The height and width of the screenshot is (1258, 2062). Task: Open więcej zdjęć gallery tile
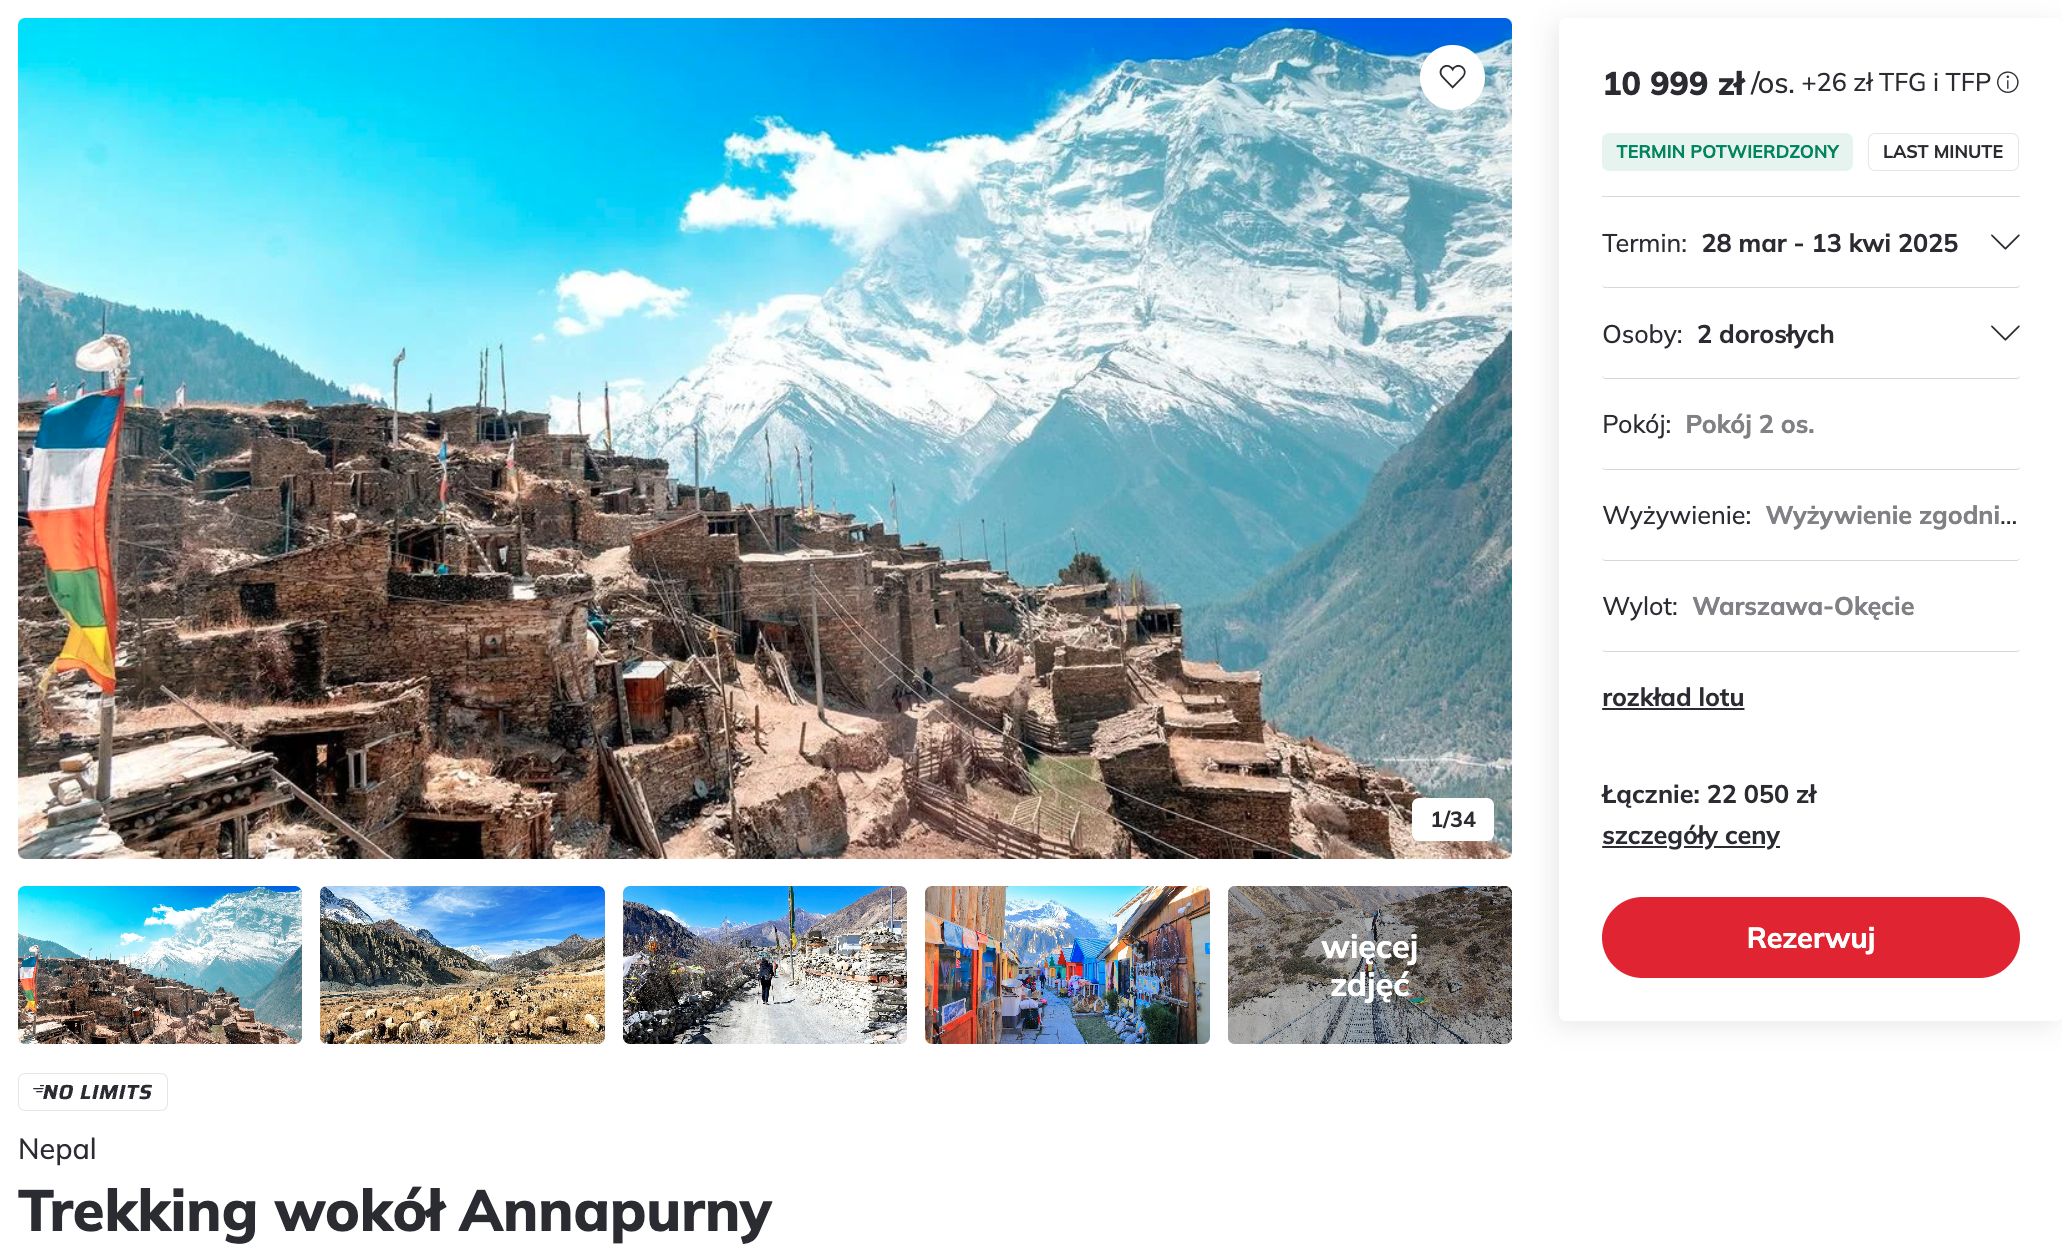click(x=1370, y=965)
